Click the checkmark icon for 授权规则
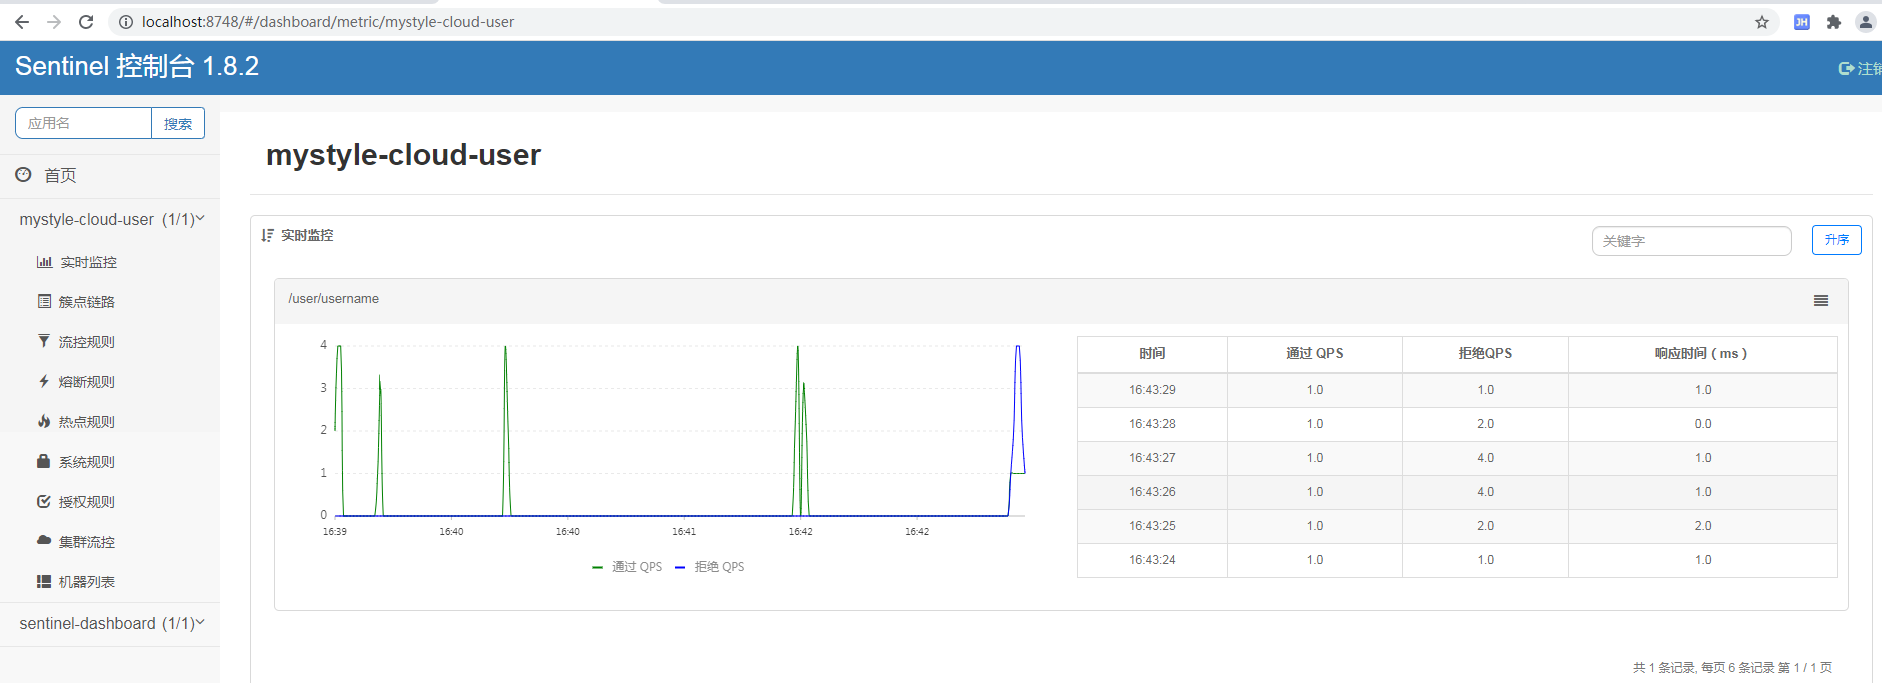Viewport: 1882px width, 683px height. pyautogui.click(x=44, y=501)
